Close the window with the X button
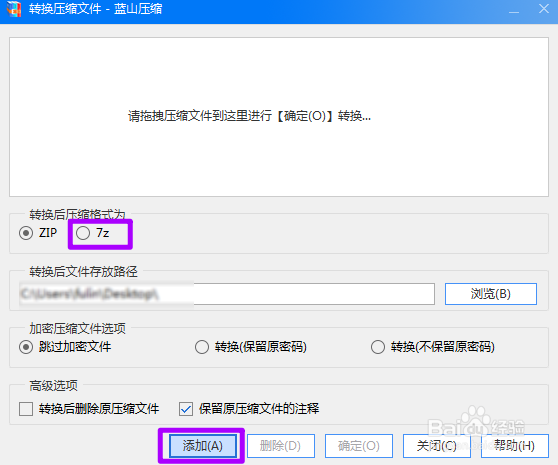558x465 pixels. [x=543, y=9]
